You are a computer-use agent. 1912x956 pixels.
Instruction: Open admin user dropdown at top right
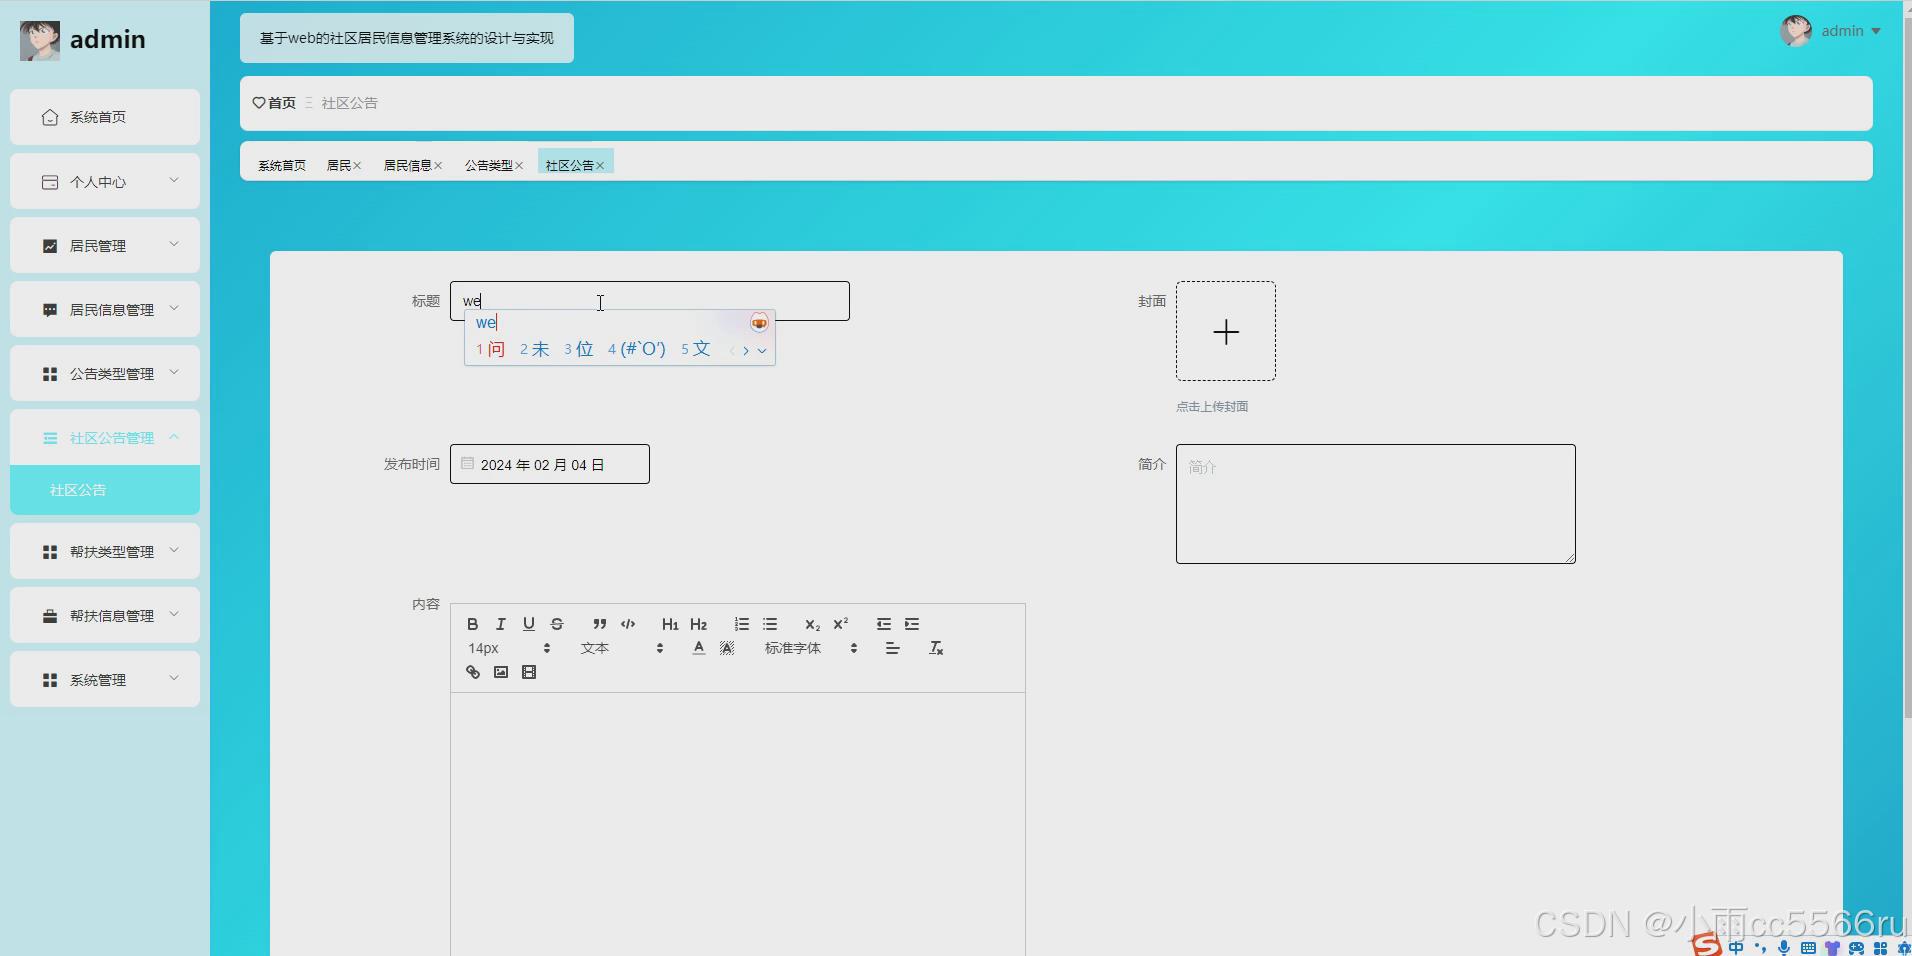pyautogui.click(x=1830, y=31)
